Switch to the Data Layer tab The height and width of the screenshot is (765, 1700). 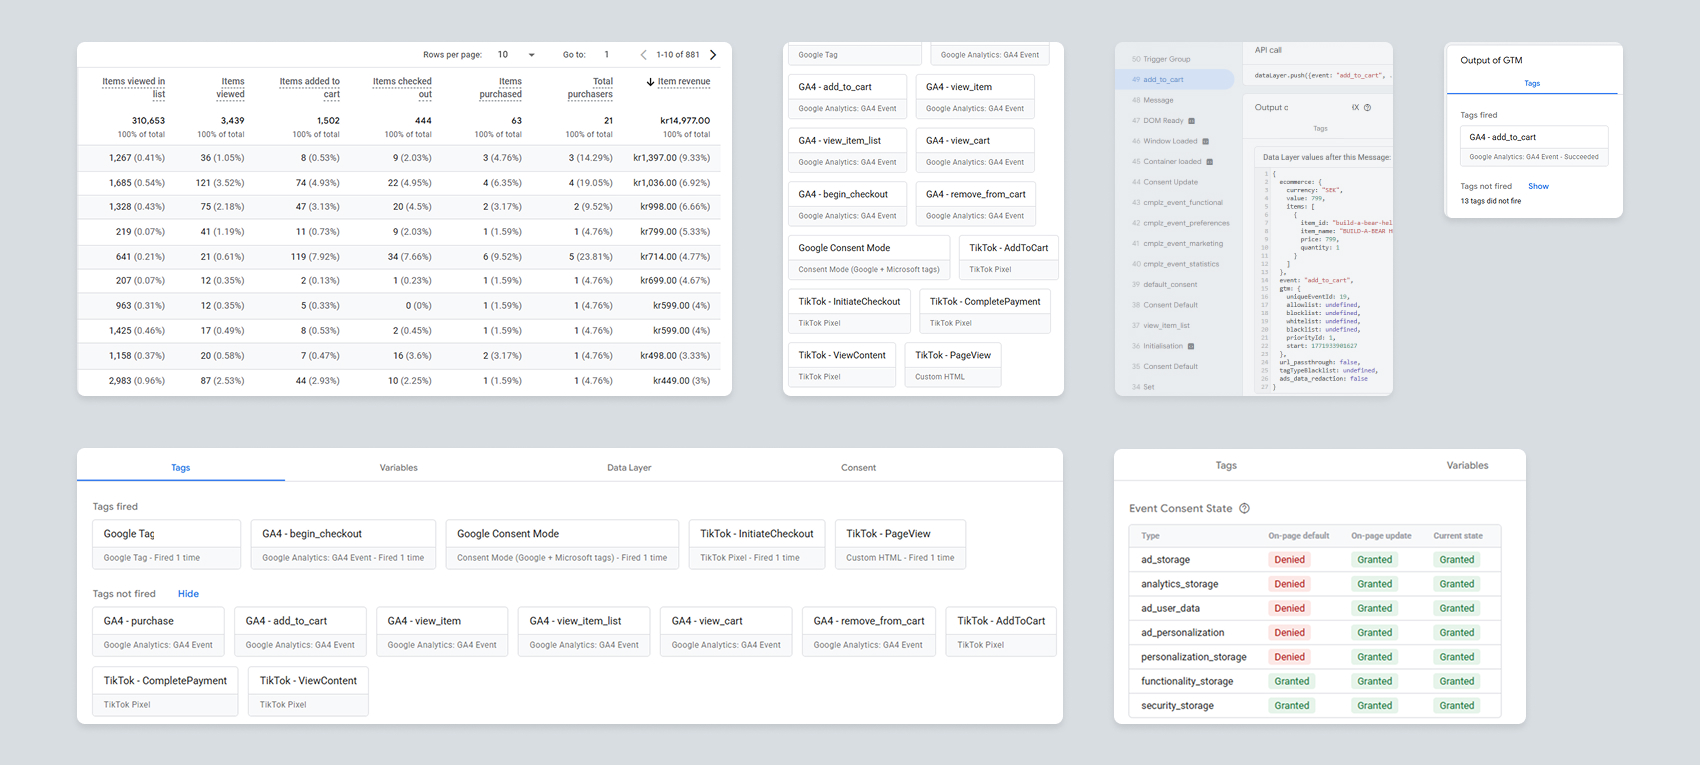point(629,467)
